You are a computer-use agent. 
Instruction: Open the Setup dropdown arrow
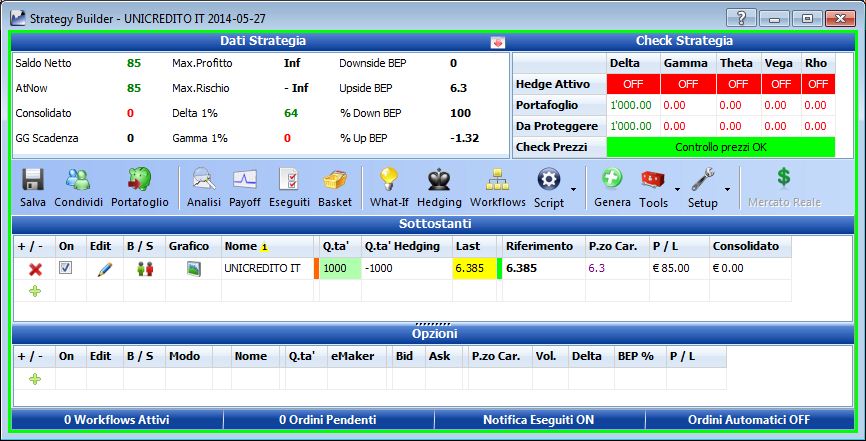(727, 190)
